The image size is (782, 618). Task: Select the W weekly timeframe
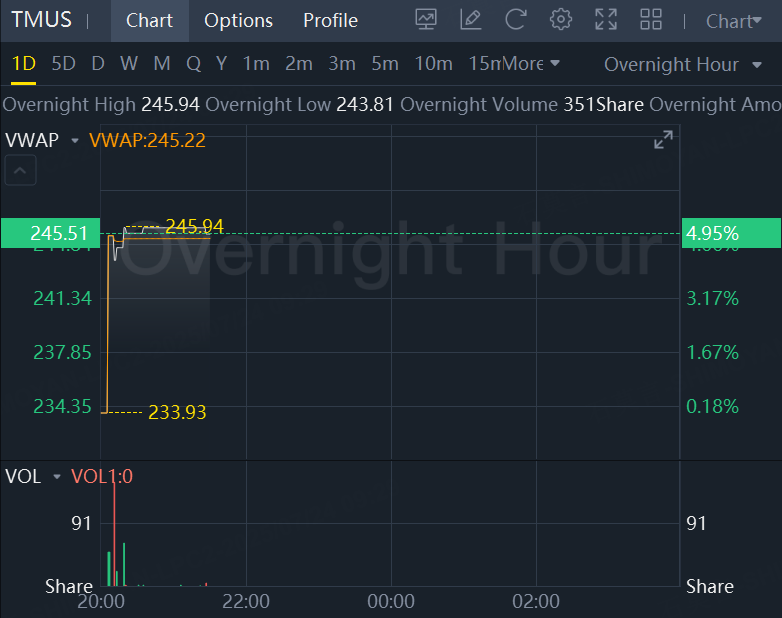pyautogui.click(x=129, y=64)
